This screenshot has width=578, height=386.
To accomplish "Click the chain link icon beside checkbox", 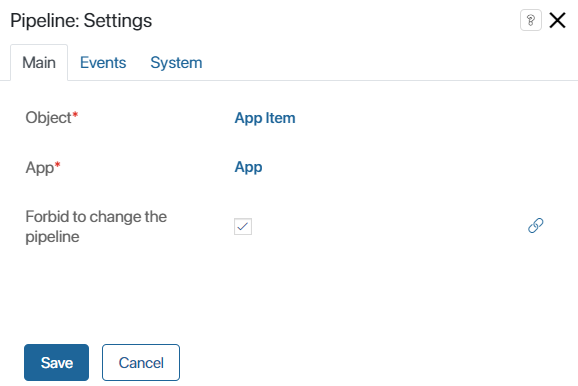I will [536, 226].
